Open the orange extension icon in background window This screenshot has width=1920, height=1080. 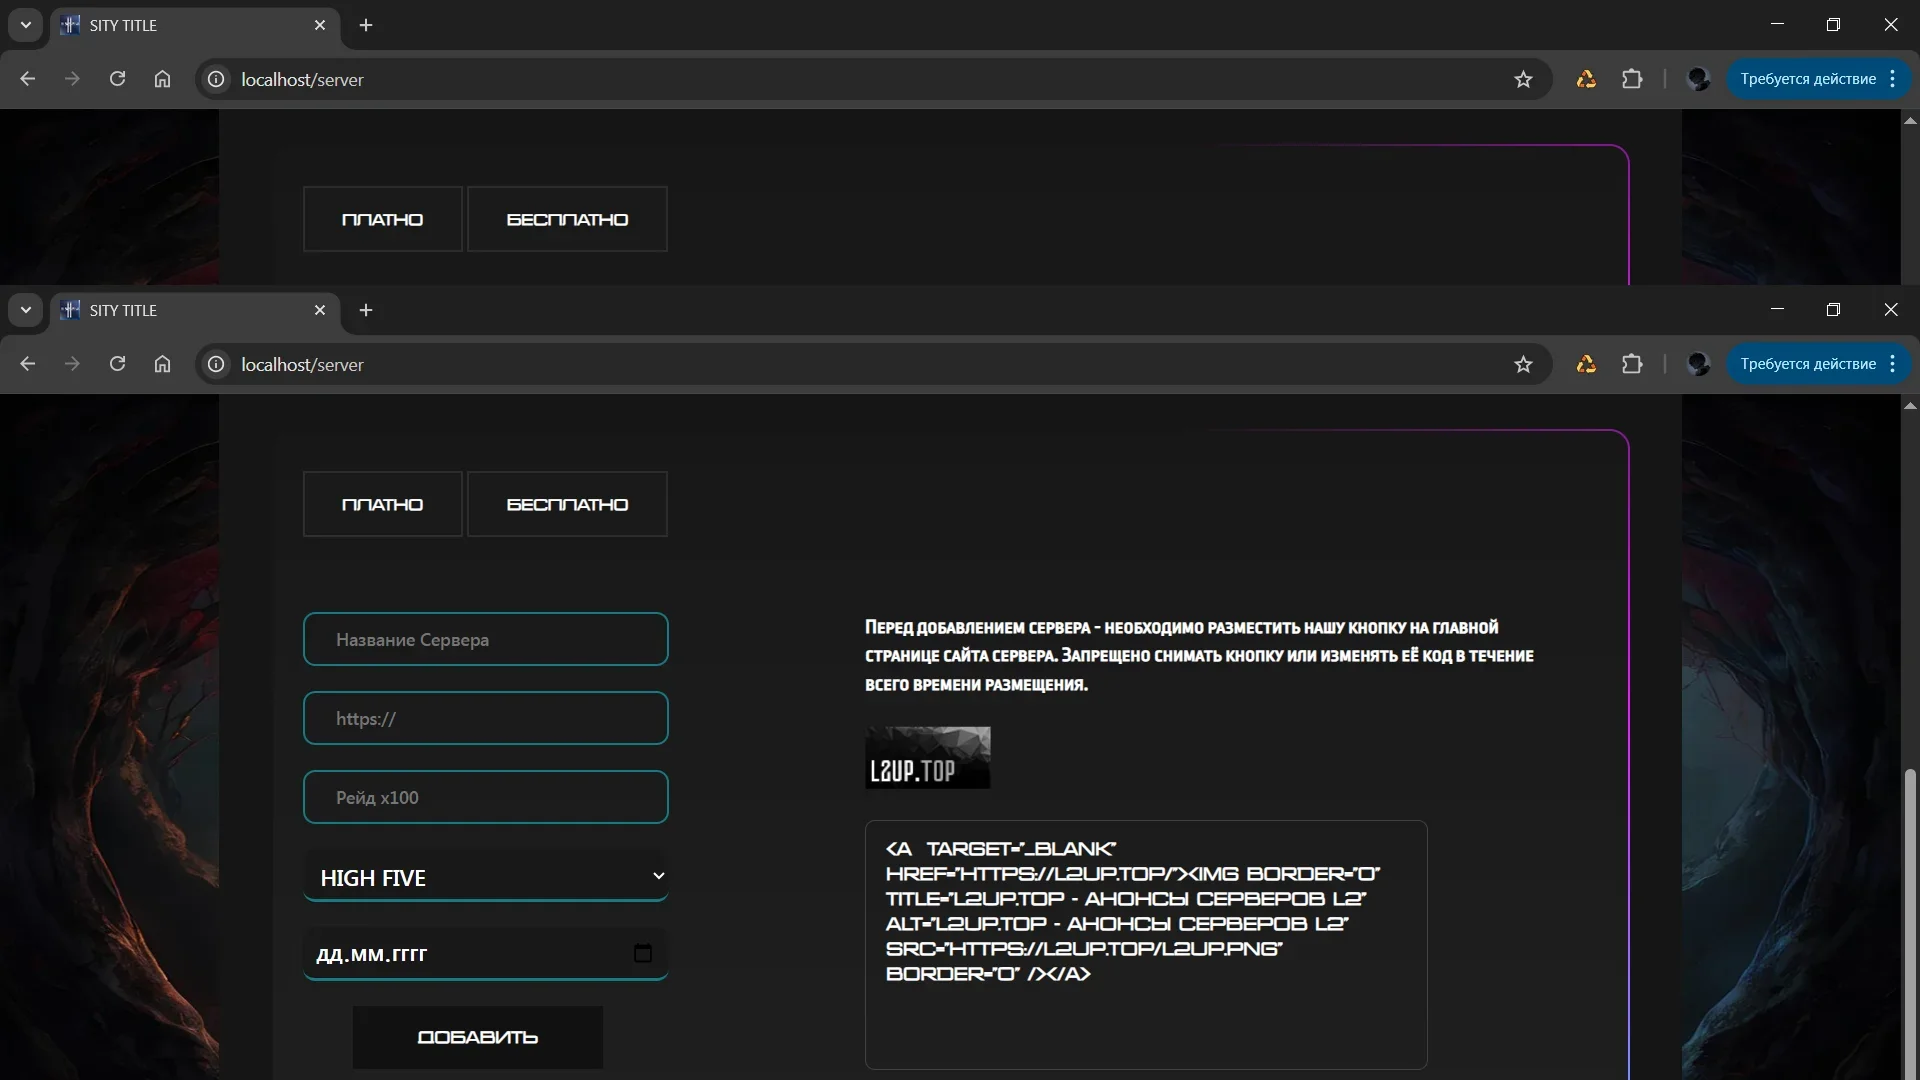[x=1586, y=79]
